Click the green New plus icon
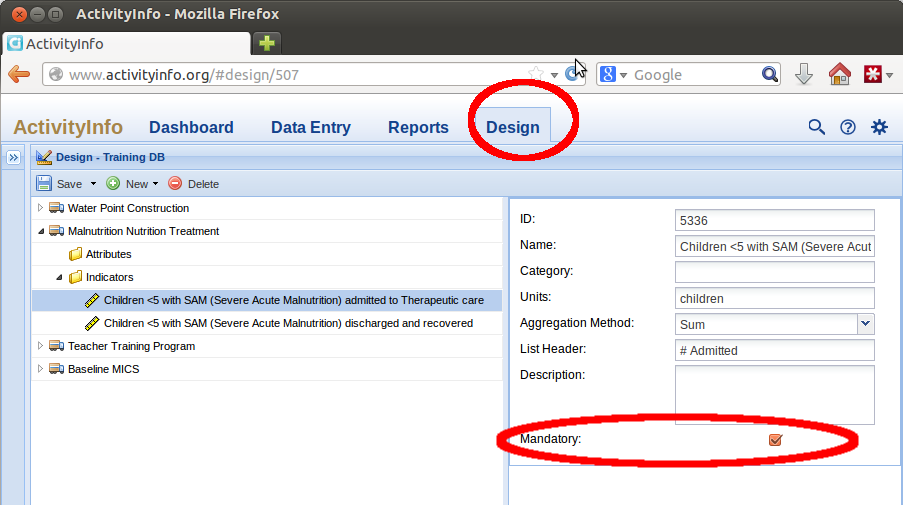903x505 pixels. tap(113, 184)
